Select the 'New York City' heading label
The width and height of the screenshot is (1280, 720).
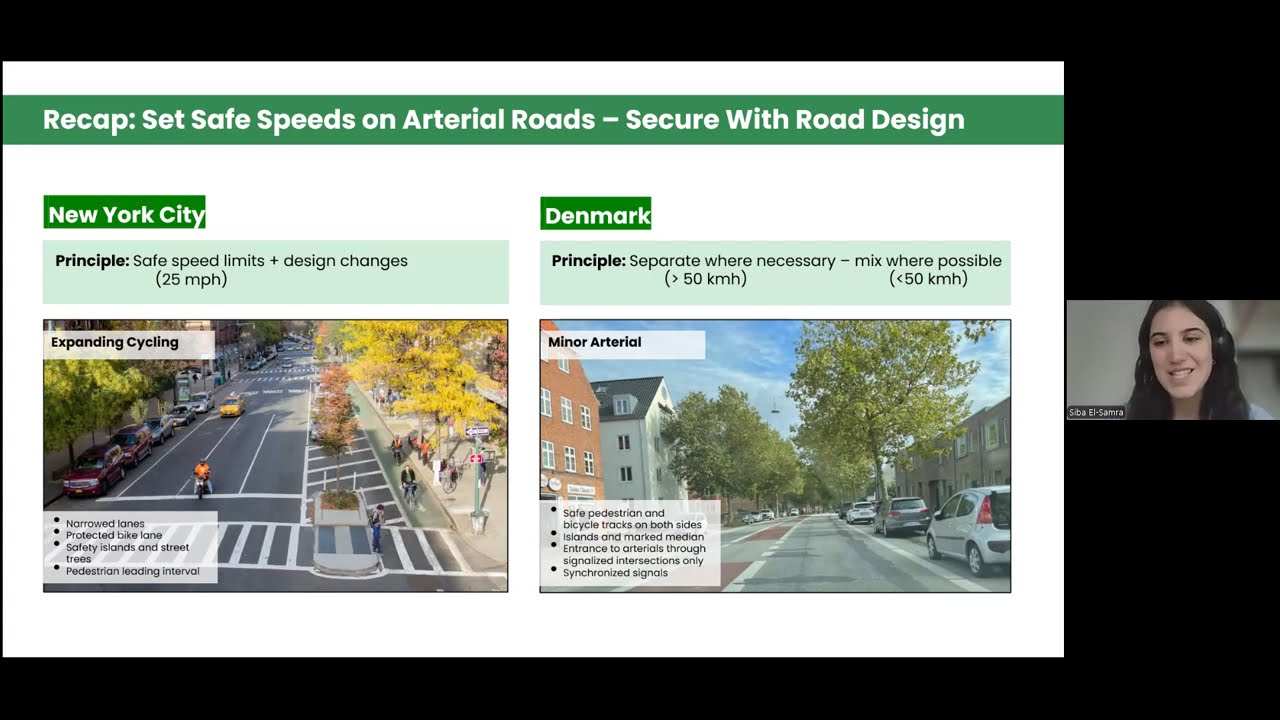click(125, 214)
